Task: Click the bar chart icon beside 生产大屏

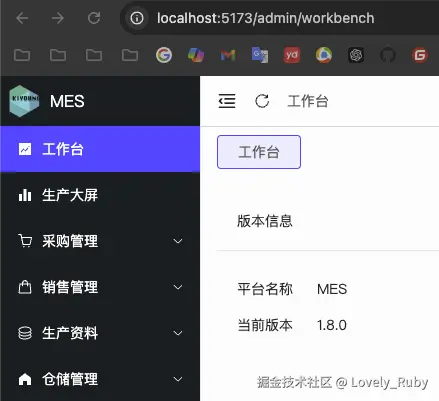Action: (x=25, y=195)
